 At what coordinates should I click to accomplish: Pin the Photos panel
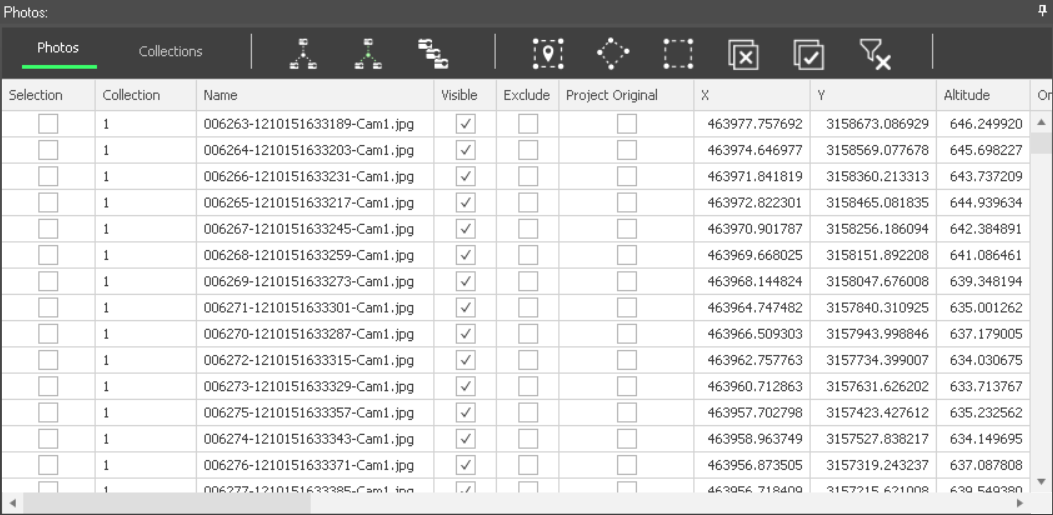(1042, 11)
